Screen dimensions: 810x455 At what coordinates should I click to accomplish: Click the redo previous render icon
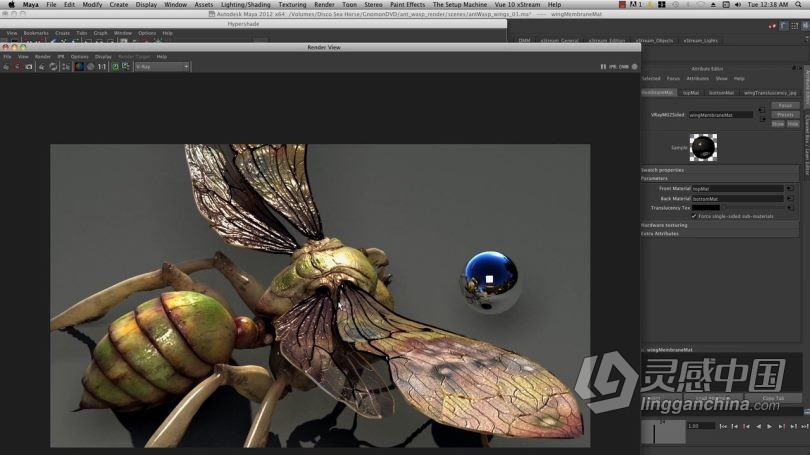[x=6, y=67]
